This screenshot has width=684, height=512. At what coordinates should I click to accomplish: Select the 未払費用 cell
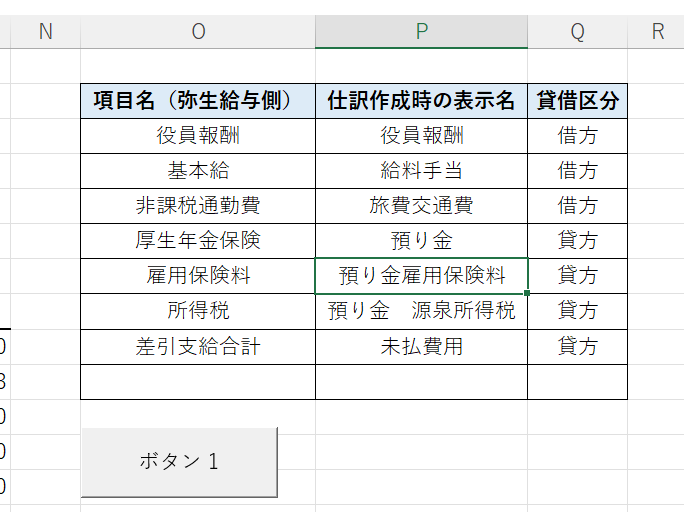(x=421, y=347)
